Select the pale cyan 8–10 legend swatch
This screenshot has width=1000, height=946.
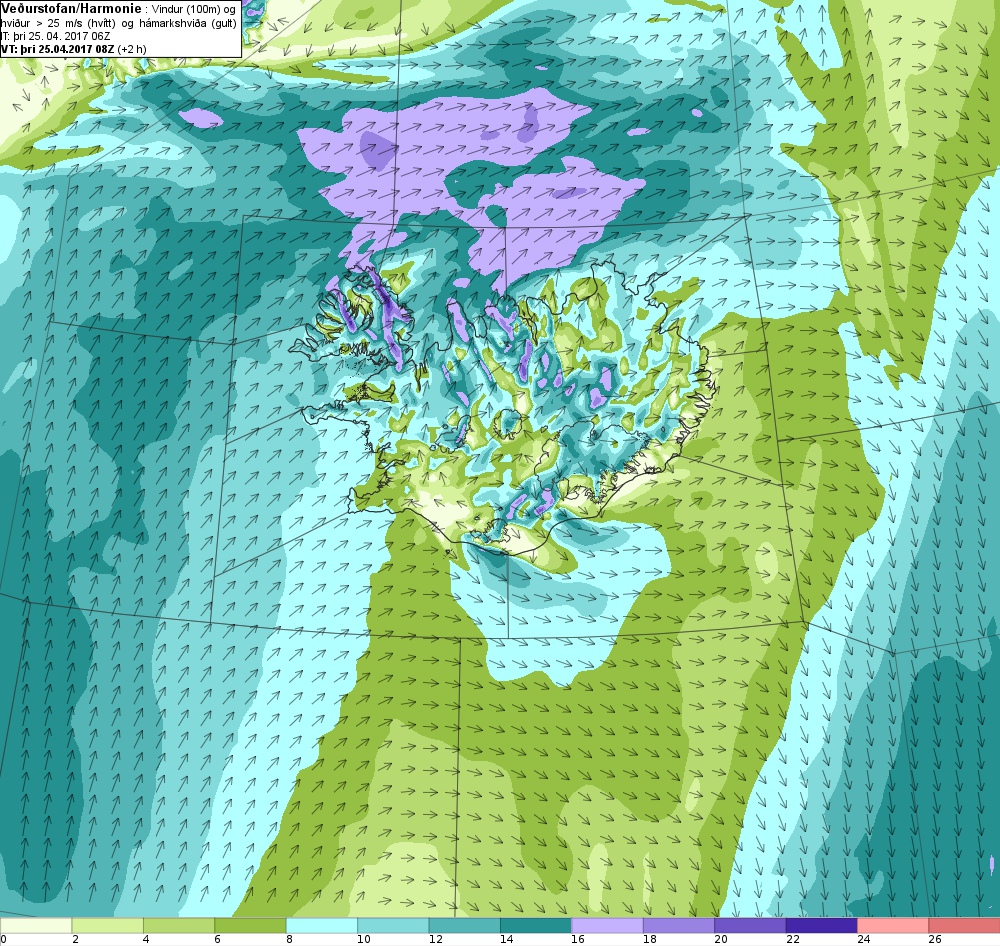tap(322, 925)
